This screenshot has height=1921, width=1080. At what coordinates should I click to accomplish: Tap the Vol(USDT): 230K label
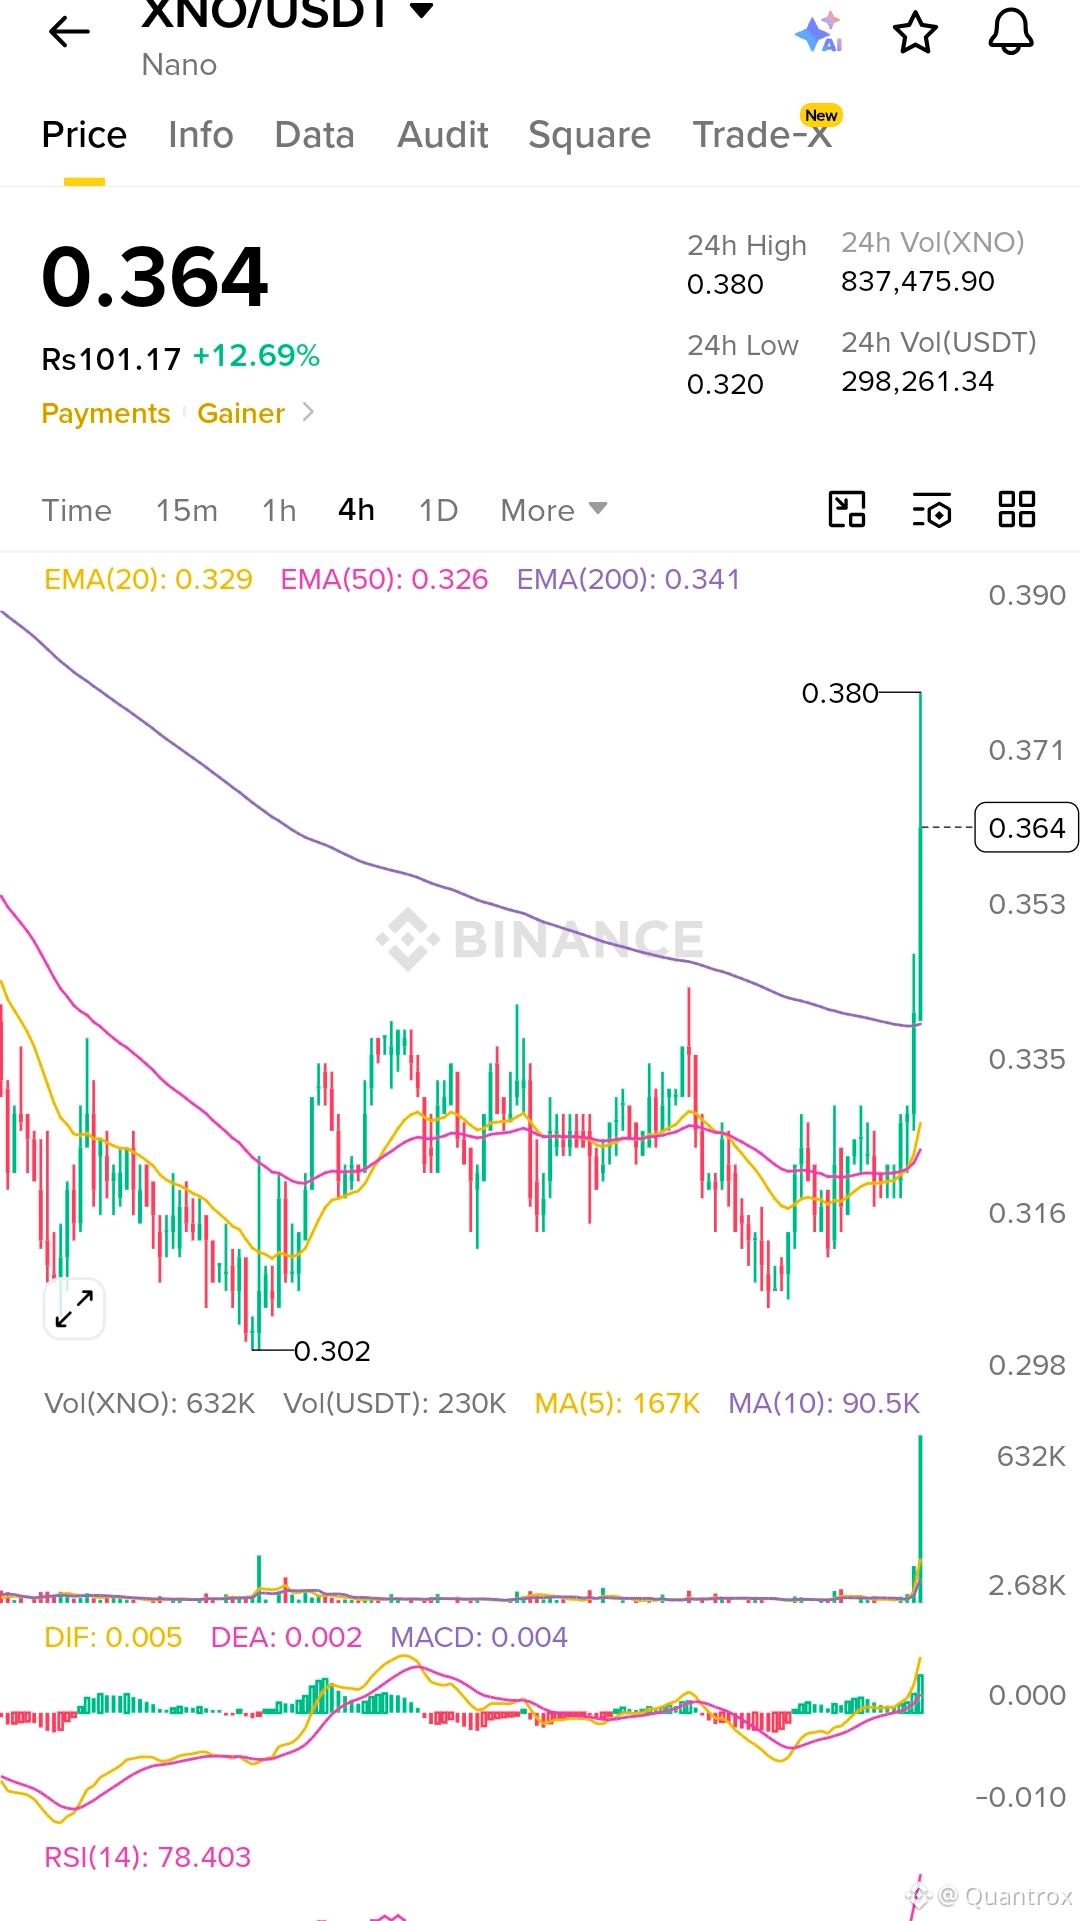click(x=395, y=1403)
